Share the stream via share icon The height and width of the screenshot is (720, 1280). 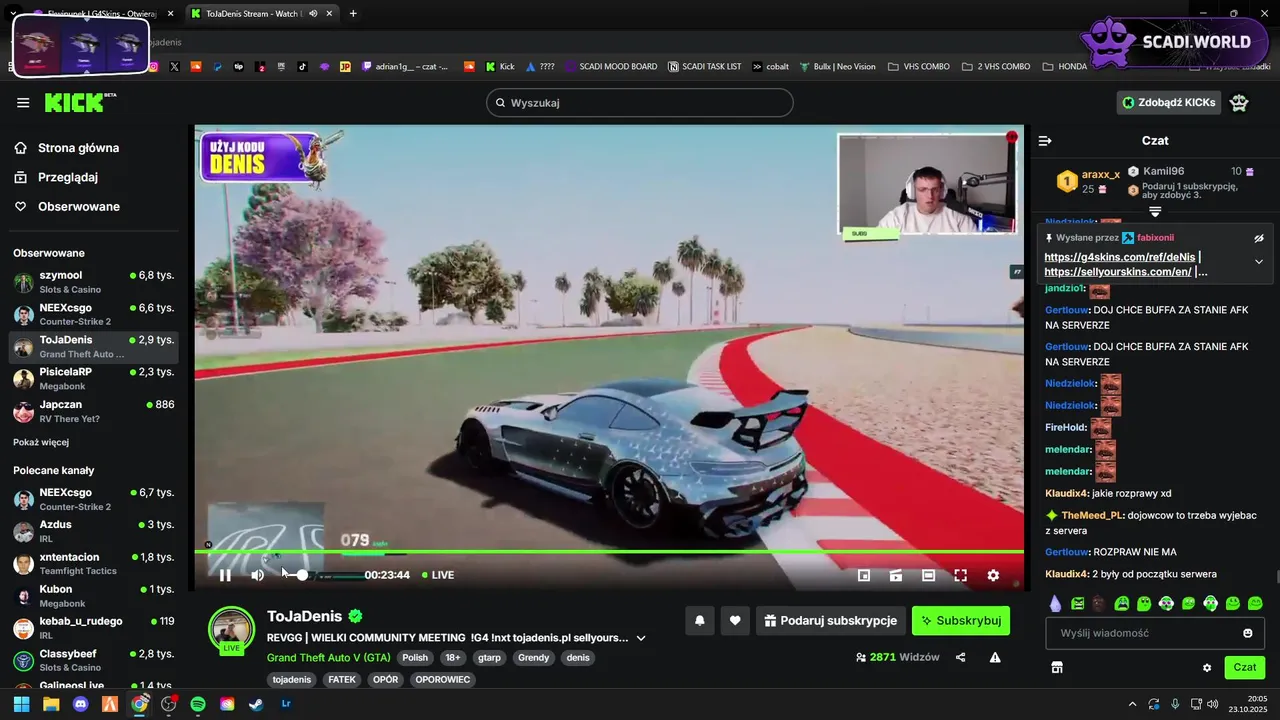click(961, 657)
